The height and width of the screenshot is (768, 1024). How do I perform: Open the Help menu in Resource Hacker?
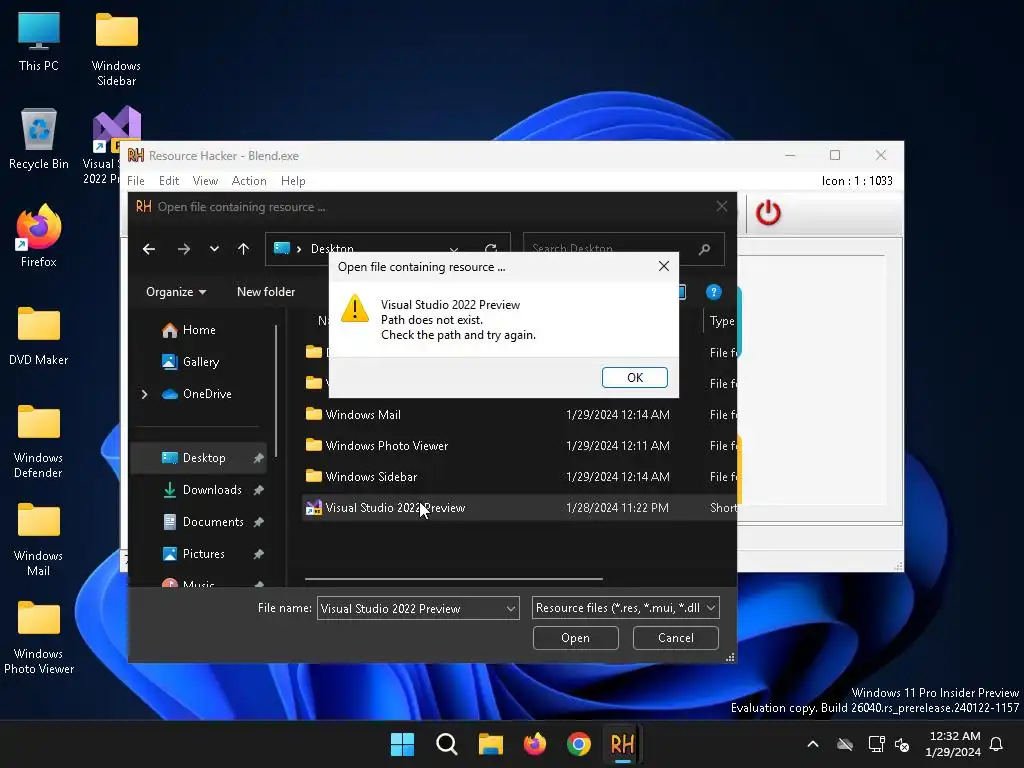(293, 181)
